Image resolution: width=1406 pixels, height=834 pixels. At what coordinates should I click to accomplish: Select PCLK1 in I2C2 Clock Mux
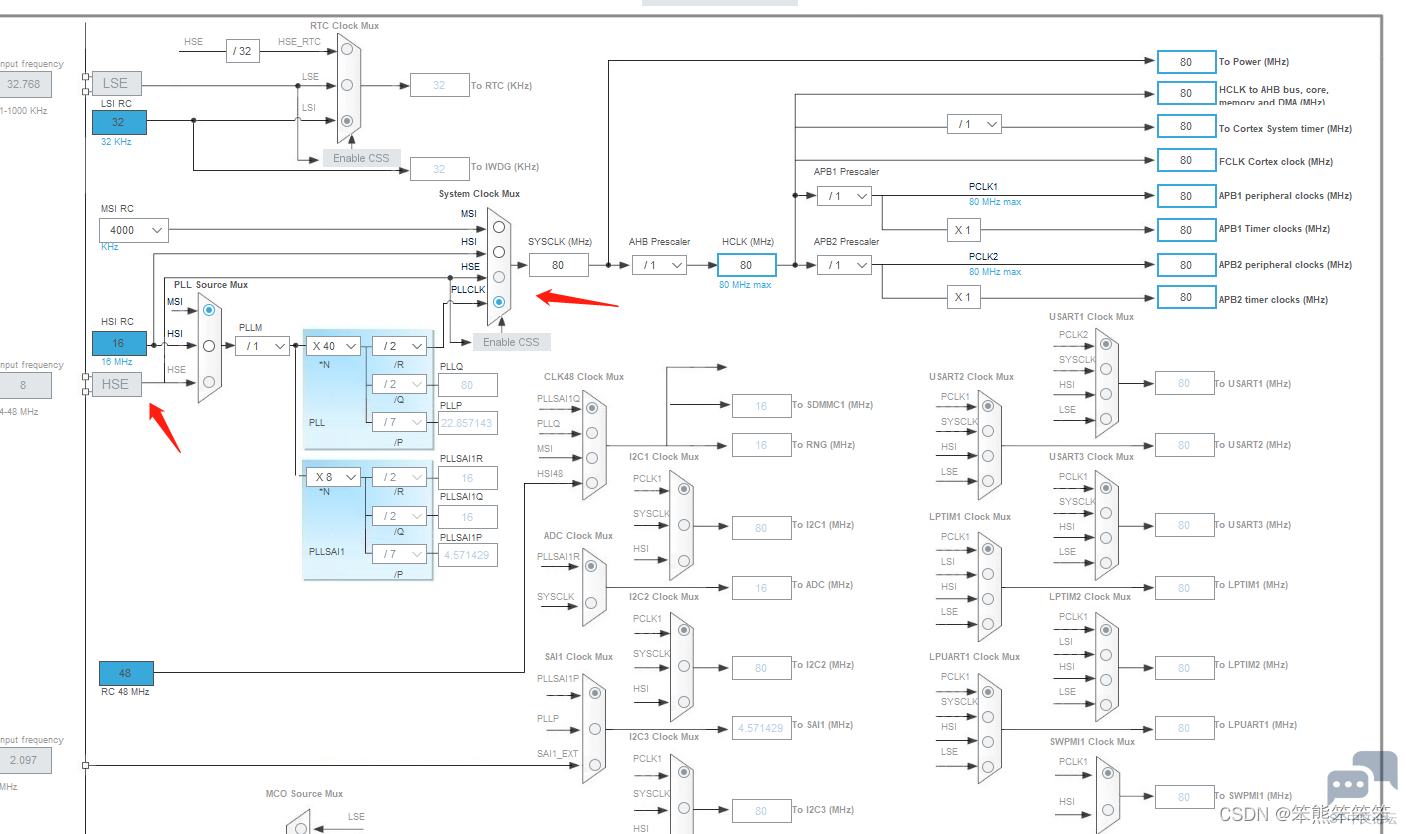pyautogui.click(x=683, y=630)
